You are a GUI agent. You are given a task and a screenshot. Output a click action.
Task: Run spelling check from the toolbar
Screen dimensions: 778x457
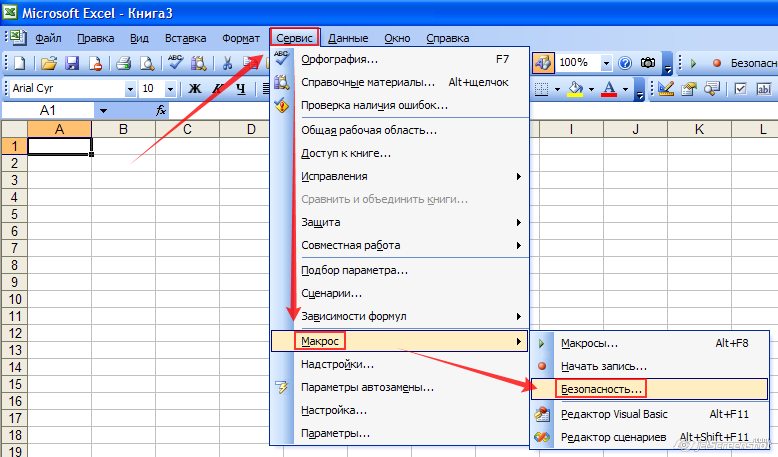(175, 62)
